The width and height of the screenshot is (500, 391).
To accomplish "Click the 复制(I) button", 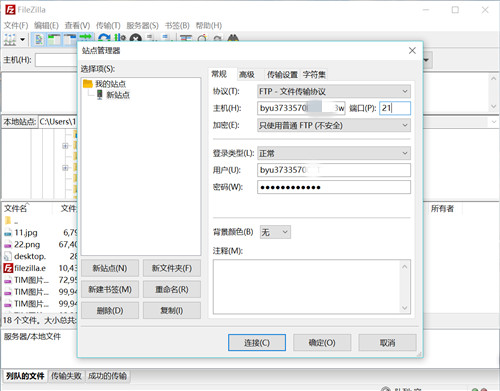I will pos(172,311).
